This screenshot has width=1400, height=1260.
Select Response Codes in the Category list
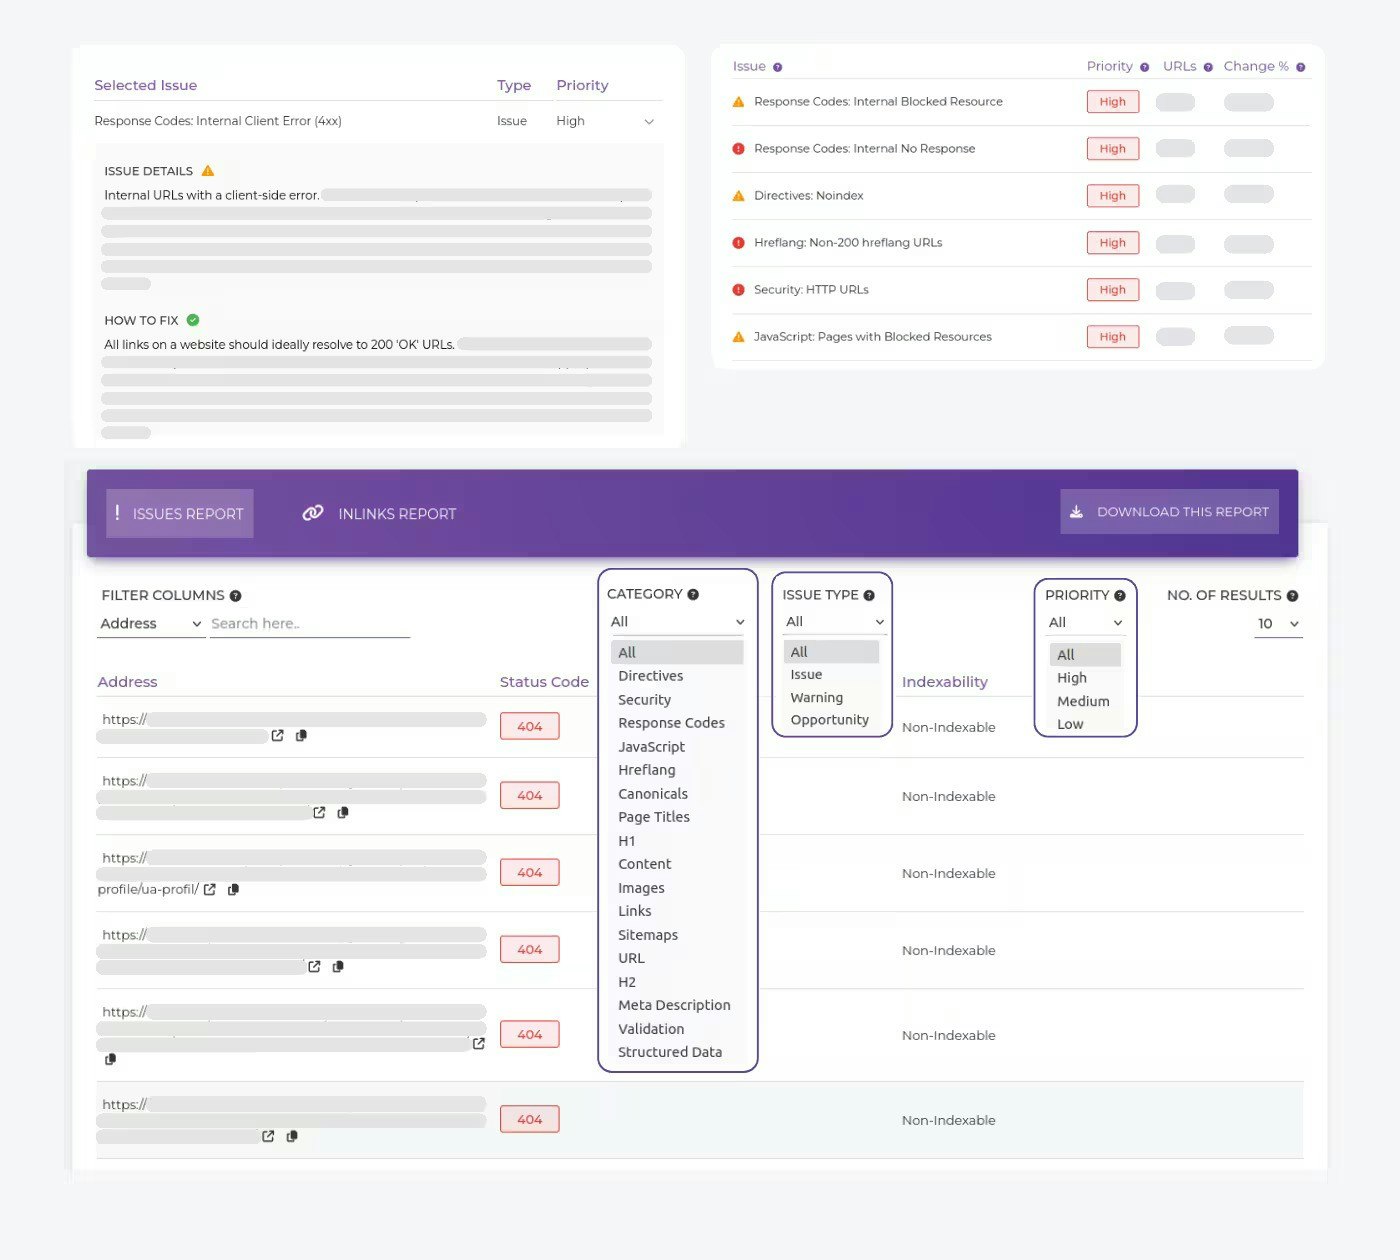(672, 722)
